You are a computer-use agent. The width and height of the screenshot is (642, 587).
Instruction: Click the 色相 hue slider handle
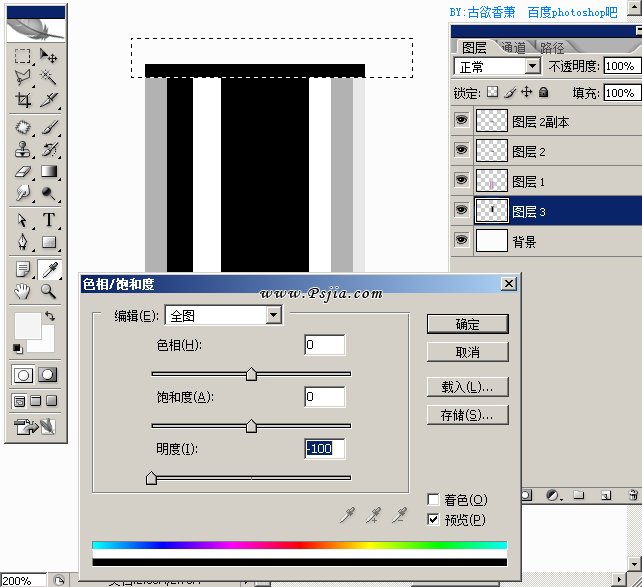point(251,374)
